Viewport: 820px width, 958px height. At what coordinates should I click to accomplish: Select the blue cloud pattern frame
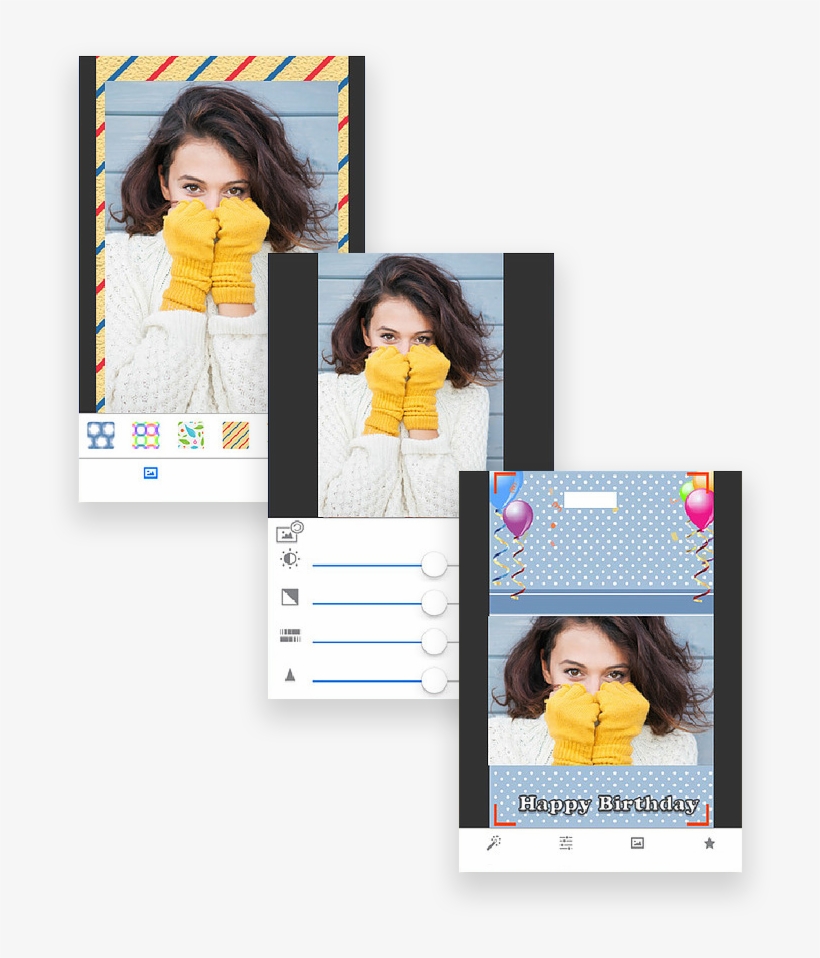tap(101, 435)
